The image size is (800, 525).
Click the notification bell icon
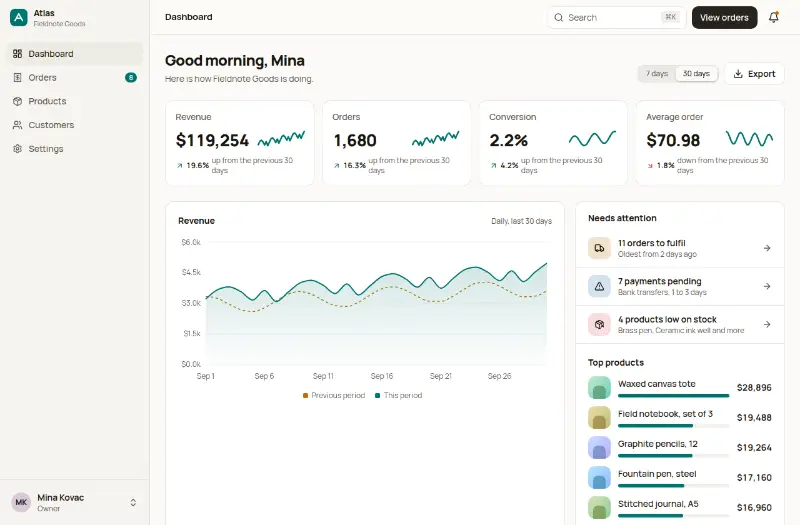coord(773,17)
